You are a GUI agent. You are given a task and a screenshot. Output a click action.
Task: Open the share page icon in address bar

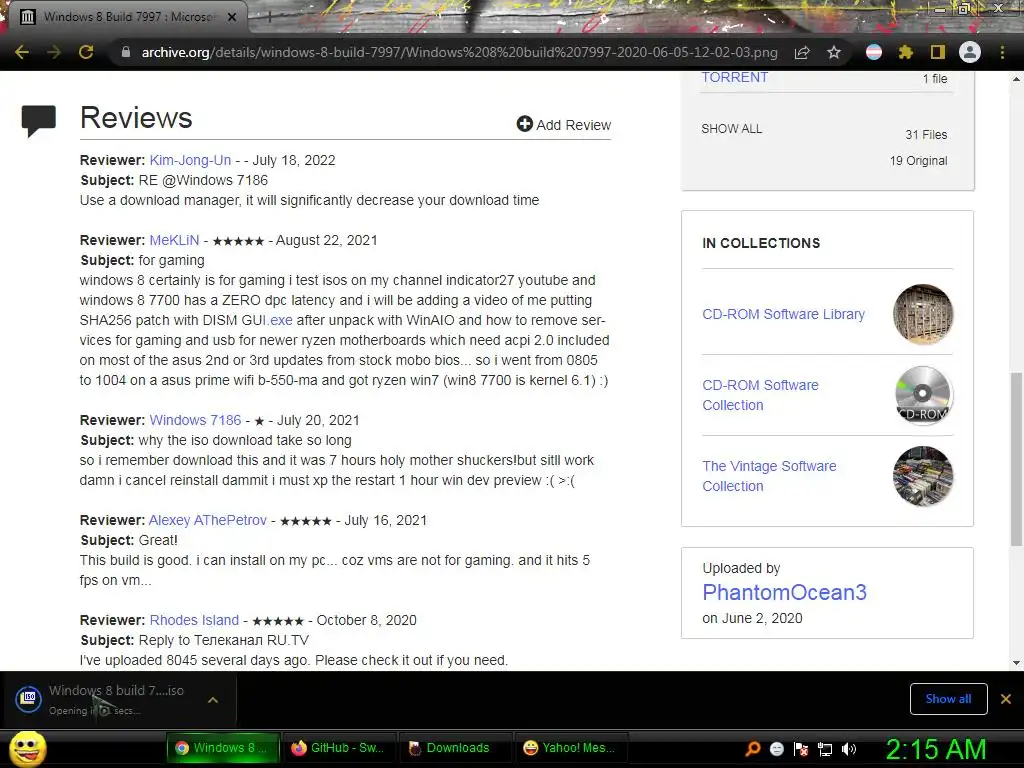pos(802,52)
